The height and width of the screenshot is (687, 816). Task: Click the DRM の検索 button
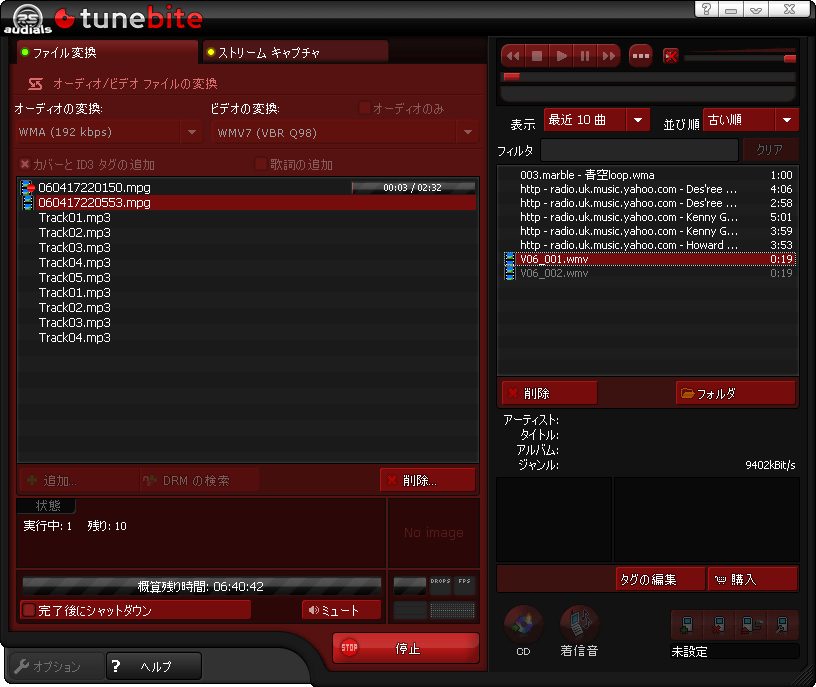(x=200, y=480)
